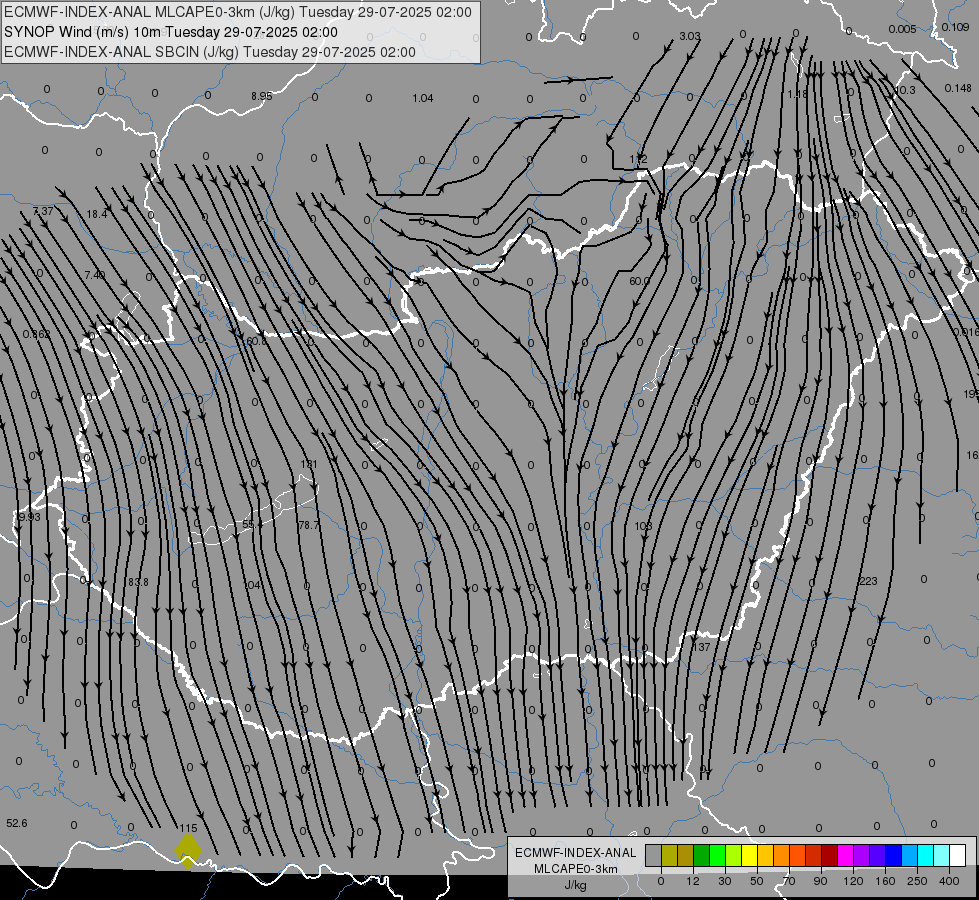Click the legend tick value 12
Viewport: 979px width, 900px height.
tap(692, 881)
